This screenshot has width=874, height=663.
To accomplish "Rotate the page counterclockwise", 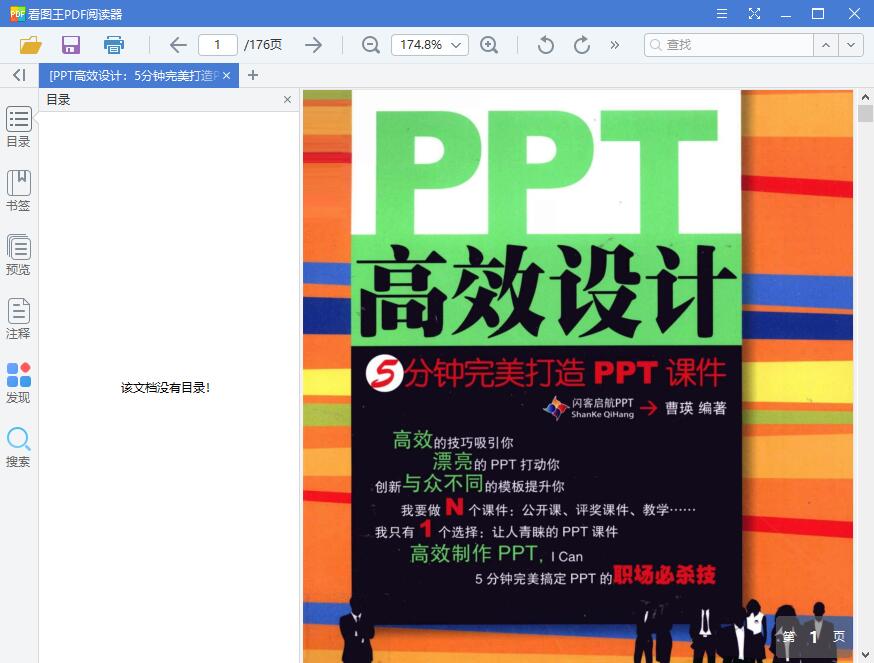I will coord(546,45).
